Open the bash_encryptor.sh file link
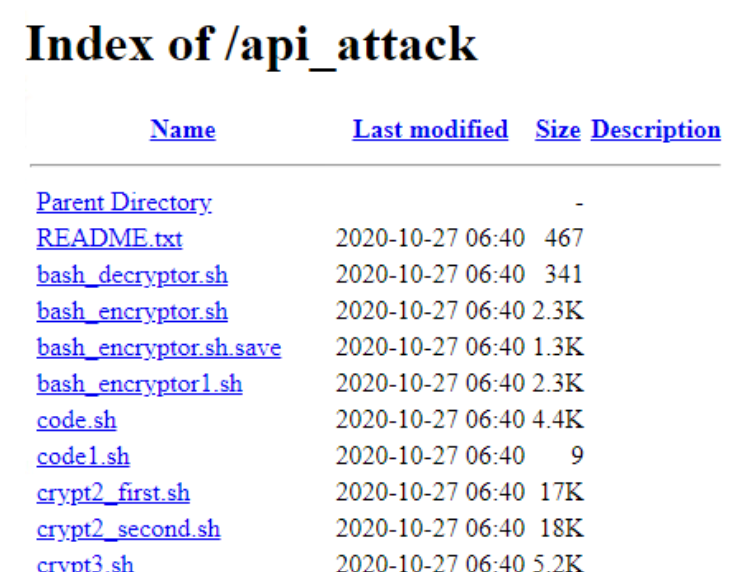Image resolution: width=733 pixels, height=572 pixels. point(132,312)
